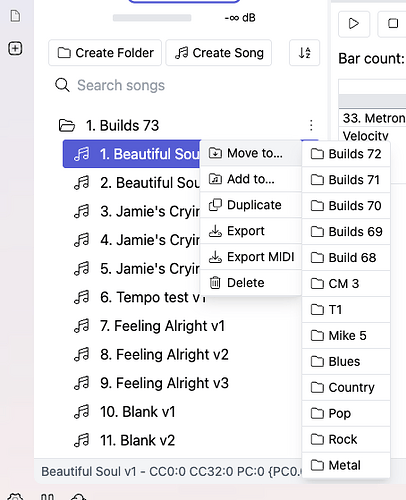Move the song to Builds 72 folder

click(346, 154)
